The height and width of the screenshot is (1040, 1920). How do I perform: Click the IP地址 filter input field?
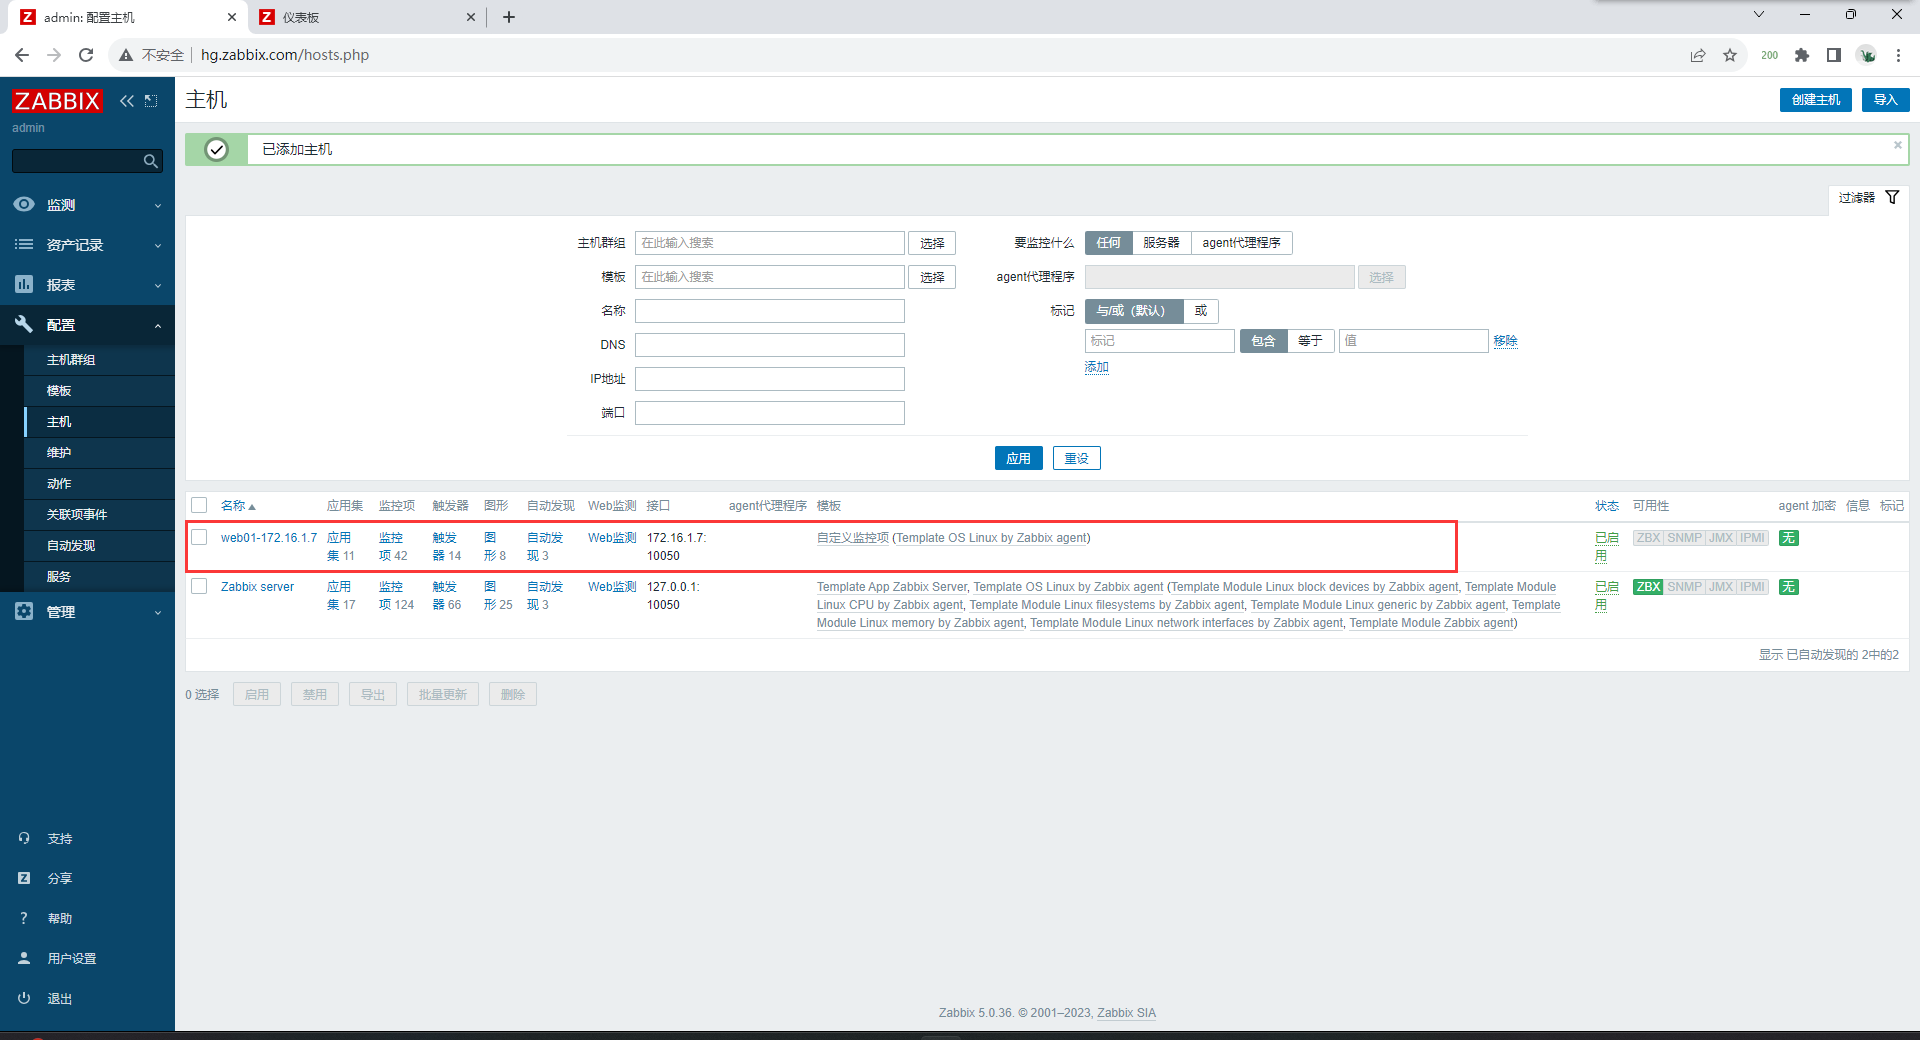click(769, 379)
